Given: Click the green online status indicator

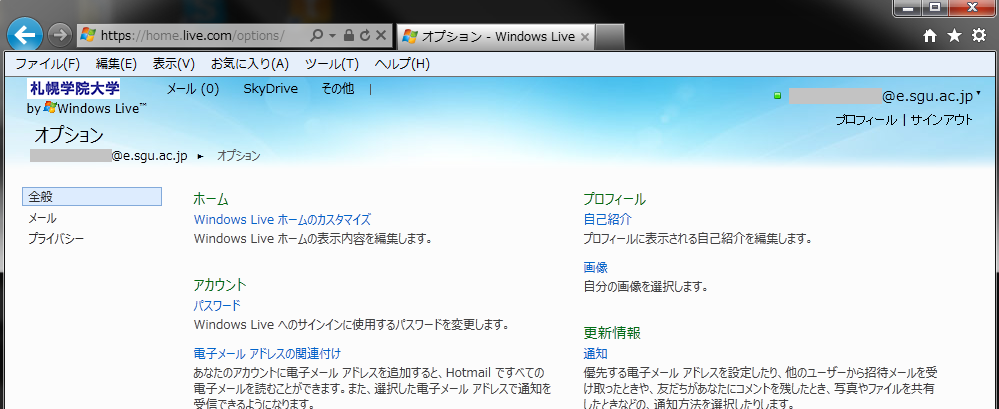Looking at the screenshot, I should pyautogui.click(x=777, y=96).
